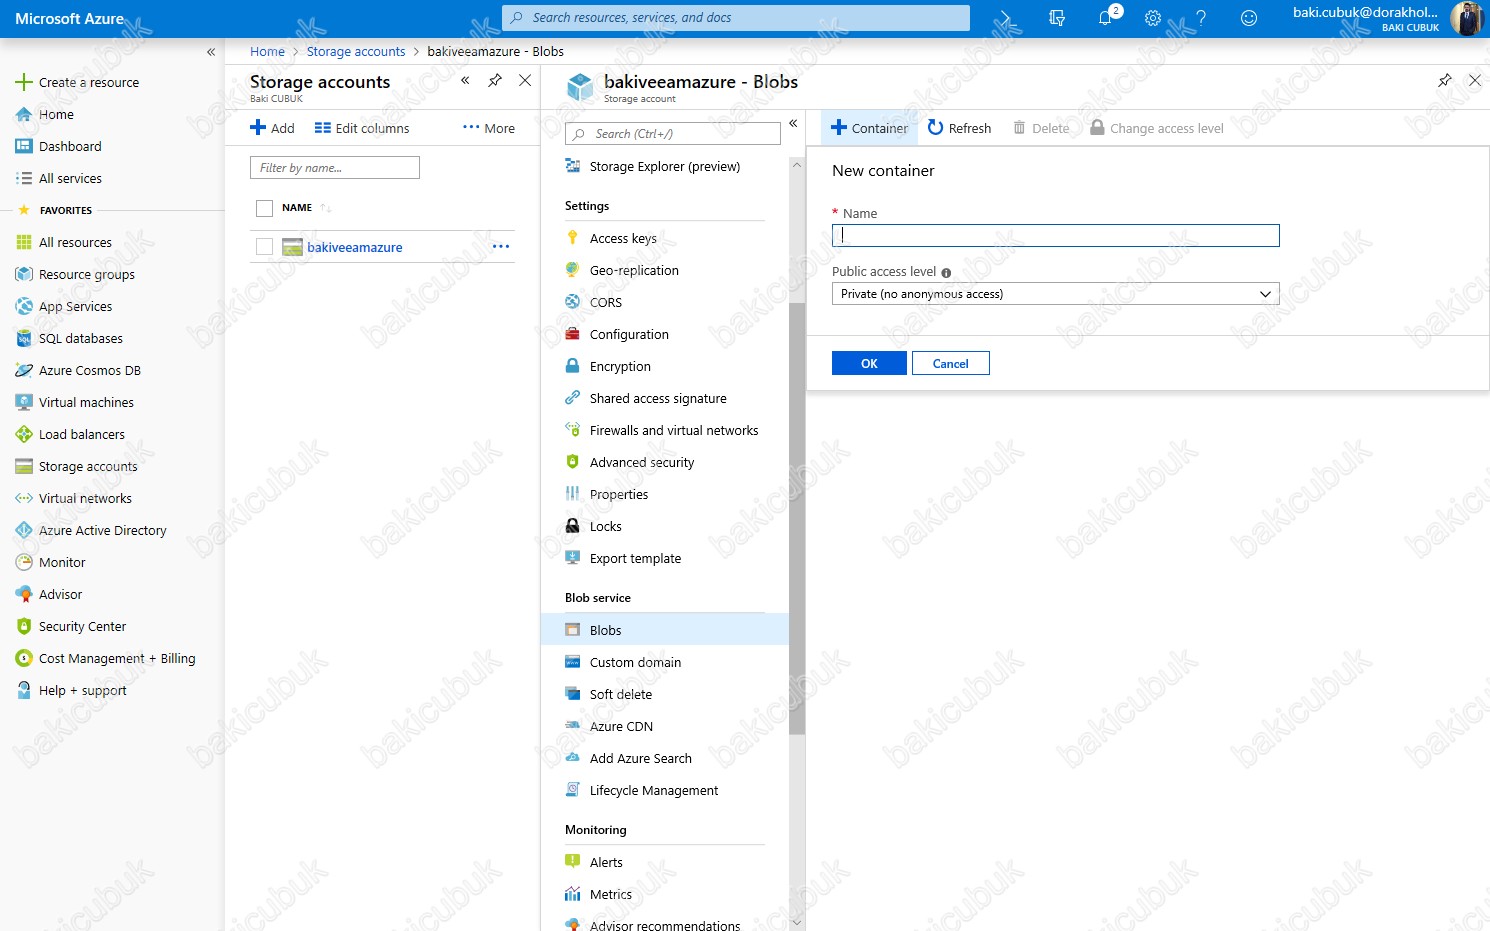This screenshot has height=931, width=1490.
Task: Click the account profile picture
Action: click(x=1466, y=19)
